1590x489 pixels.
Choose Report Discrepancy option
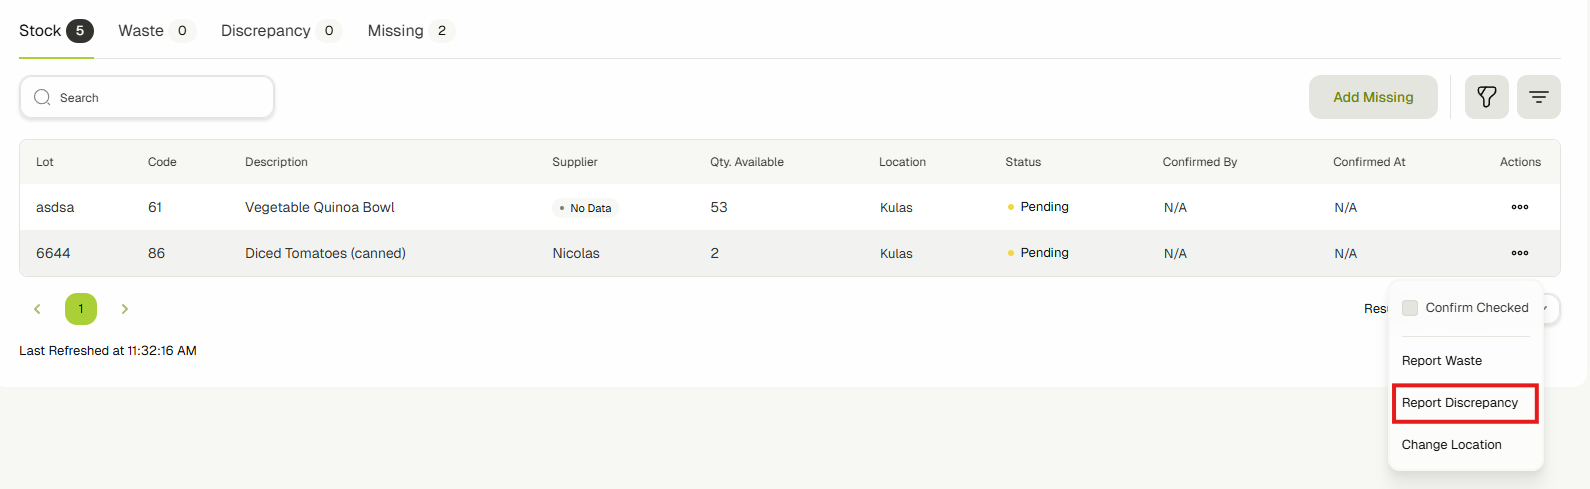[1459, 403]
